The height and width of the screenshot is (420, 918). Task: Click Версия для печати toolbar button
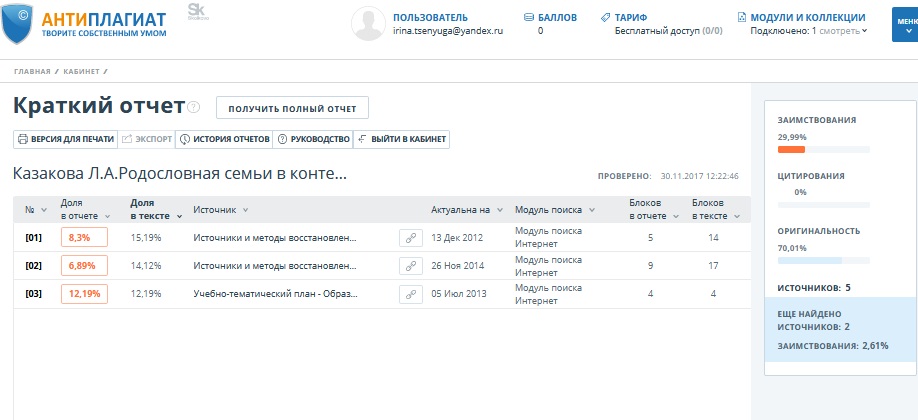click(x=65, y=139)
